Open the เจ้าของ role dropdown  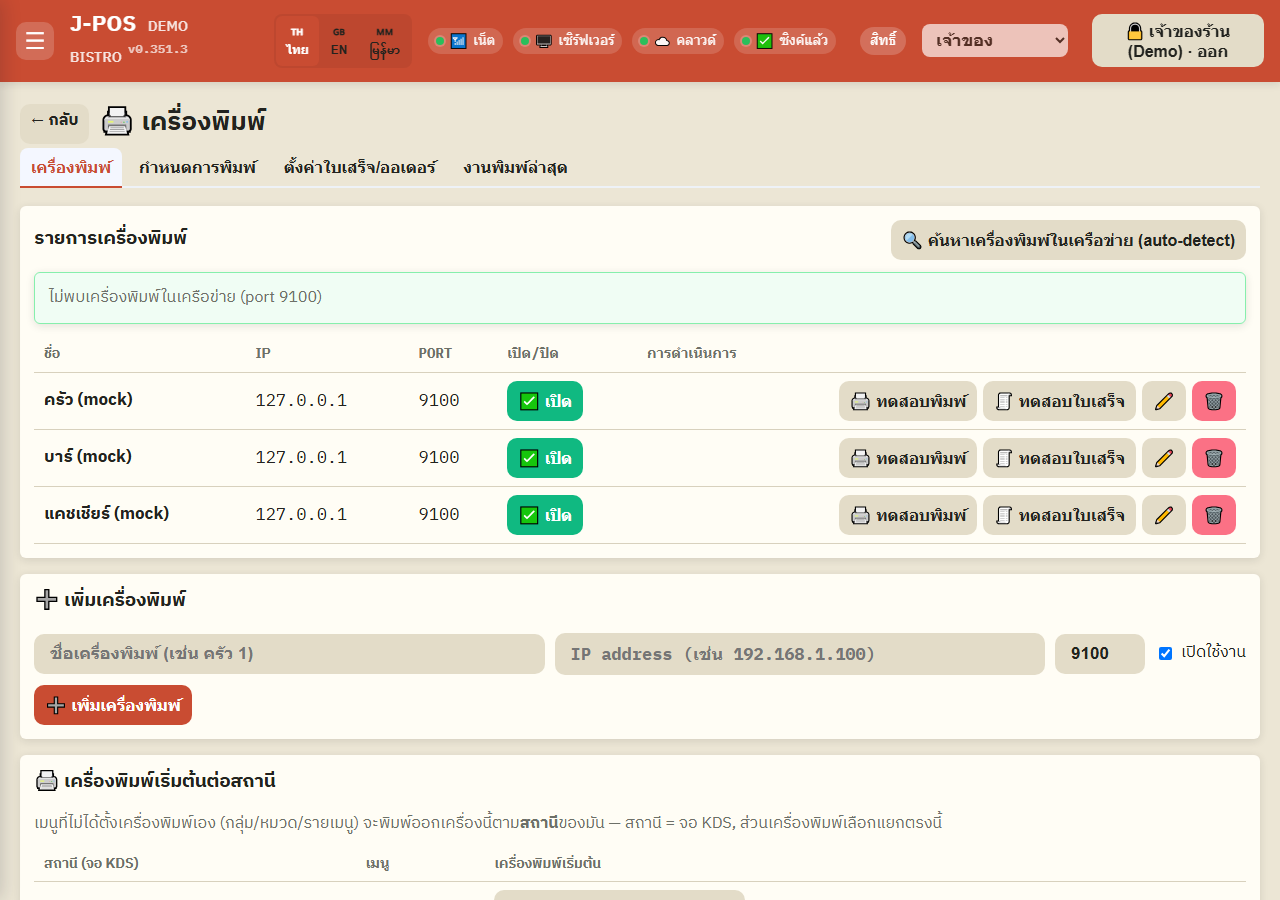coord(995,41)
